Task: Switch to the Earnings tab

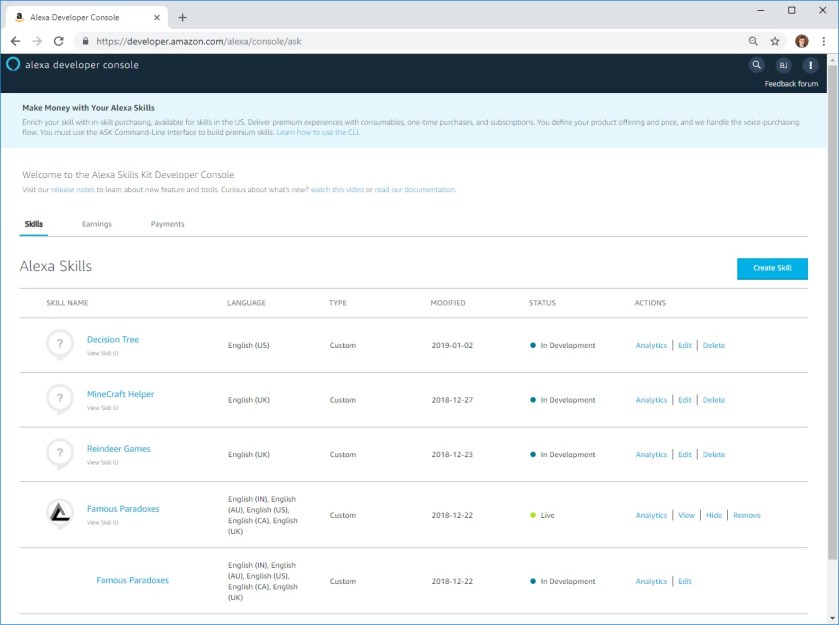Action: point(97,224)
